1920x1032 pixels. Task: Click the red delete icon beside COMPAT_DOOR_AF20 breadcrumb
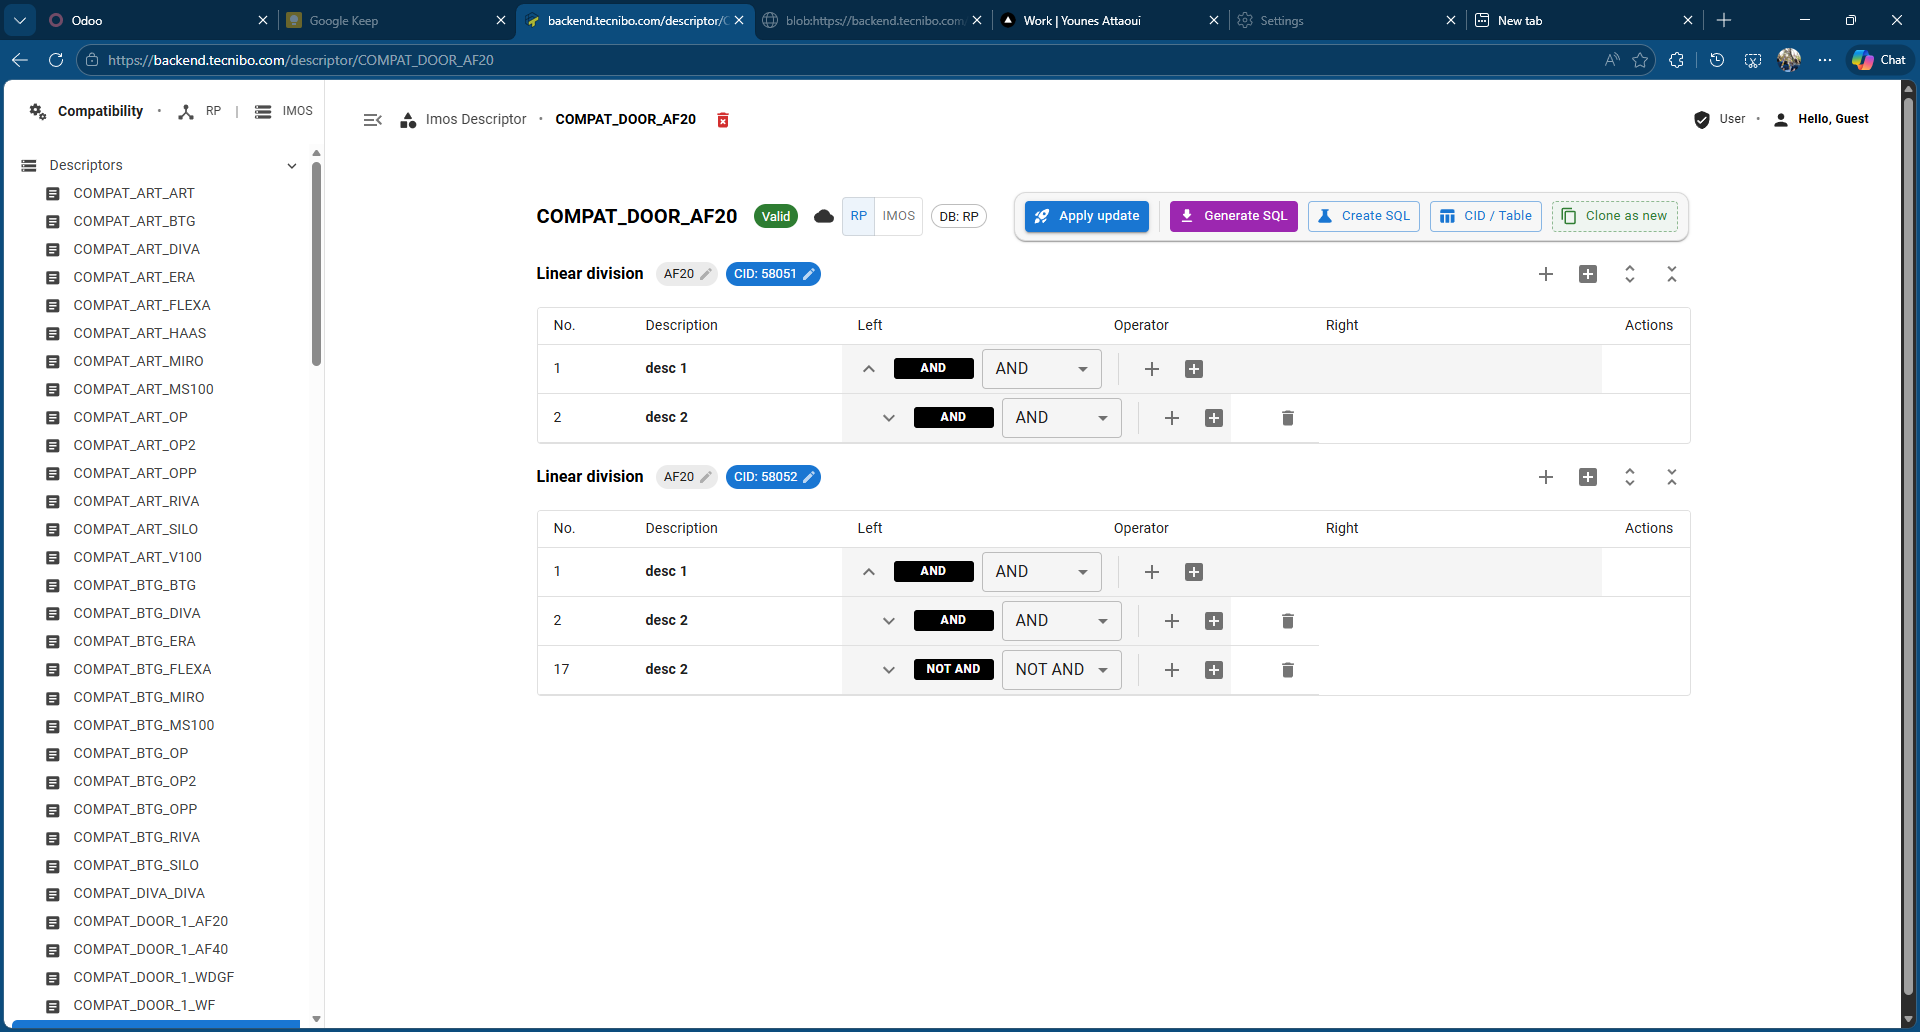point(723,120)
